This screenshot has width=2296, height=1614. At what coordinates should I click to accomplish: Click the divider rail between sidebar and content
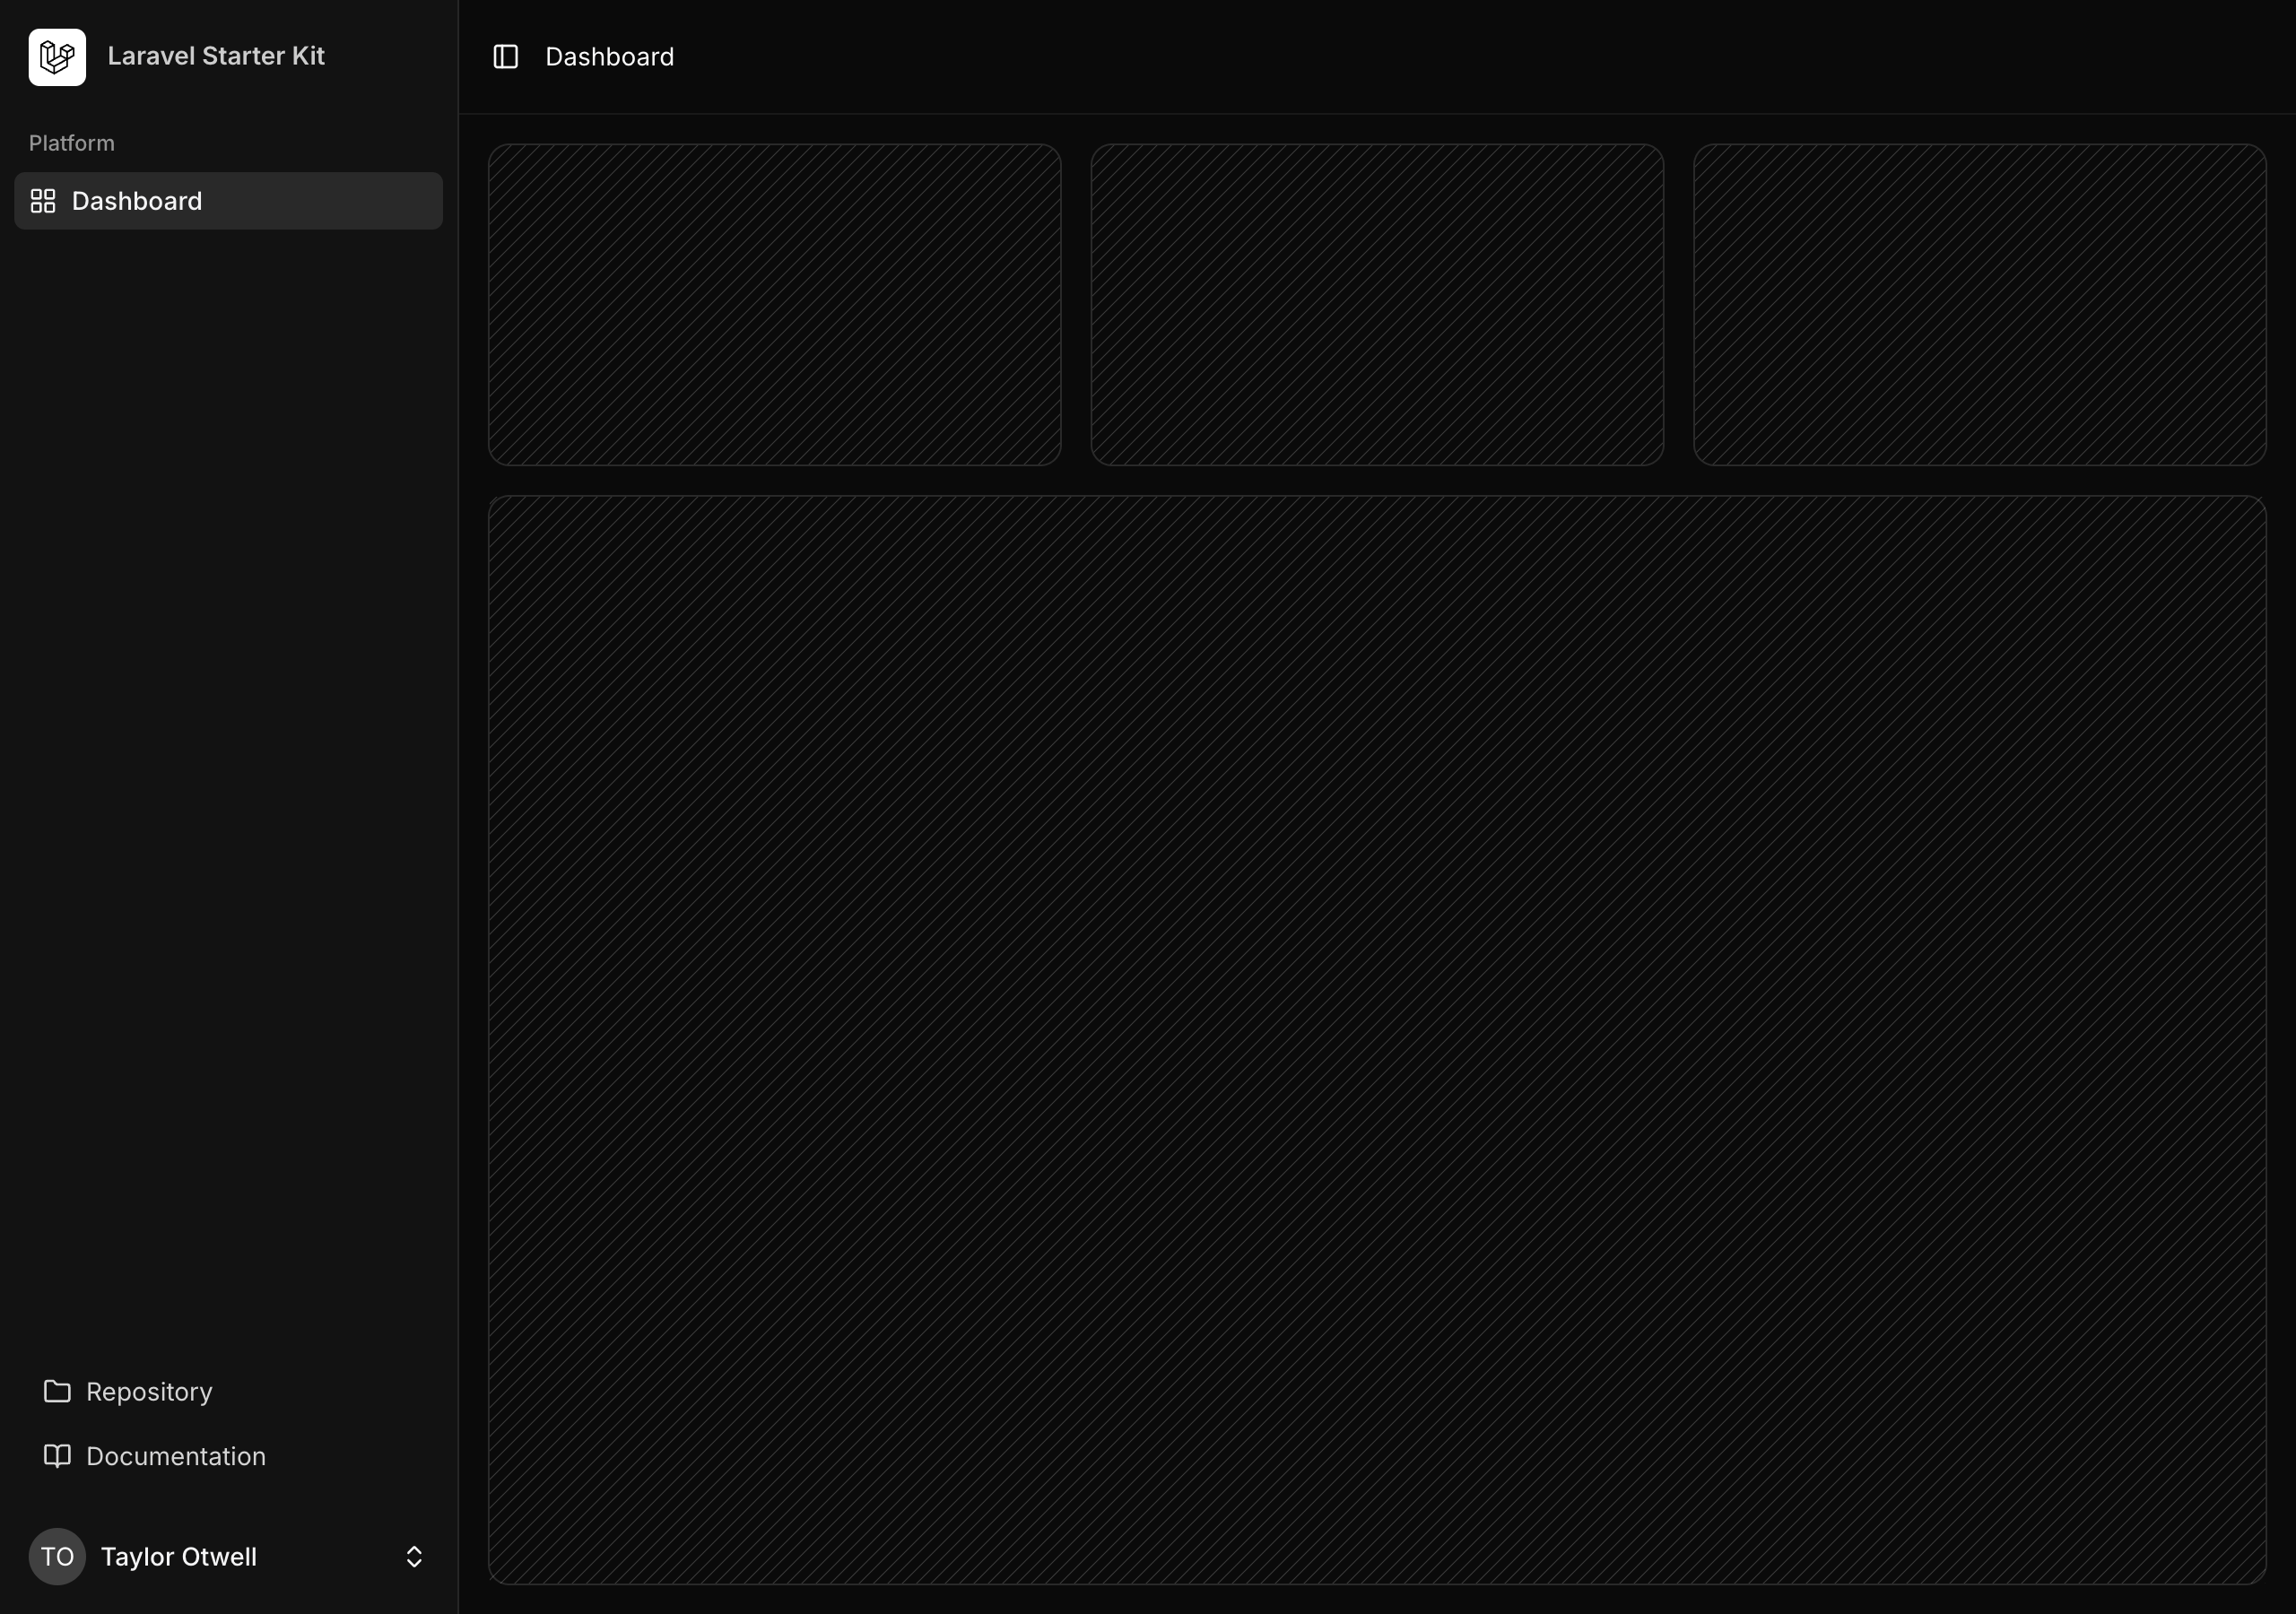point(459,800)
